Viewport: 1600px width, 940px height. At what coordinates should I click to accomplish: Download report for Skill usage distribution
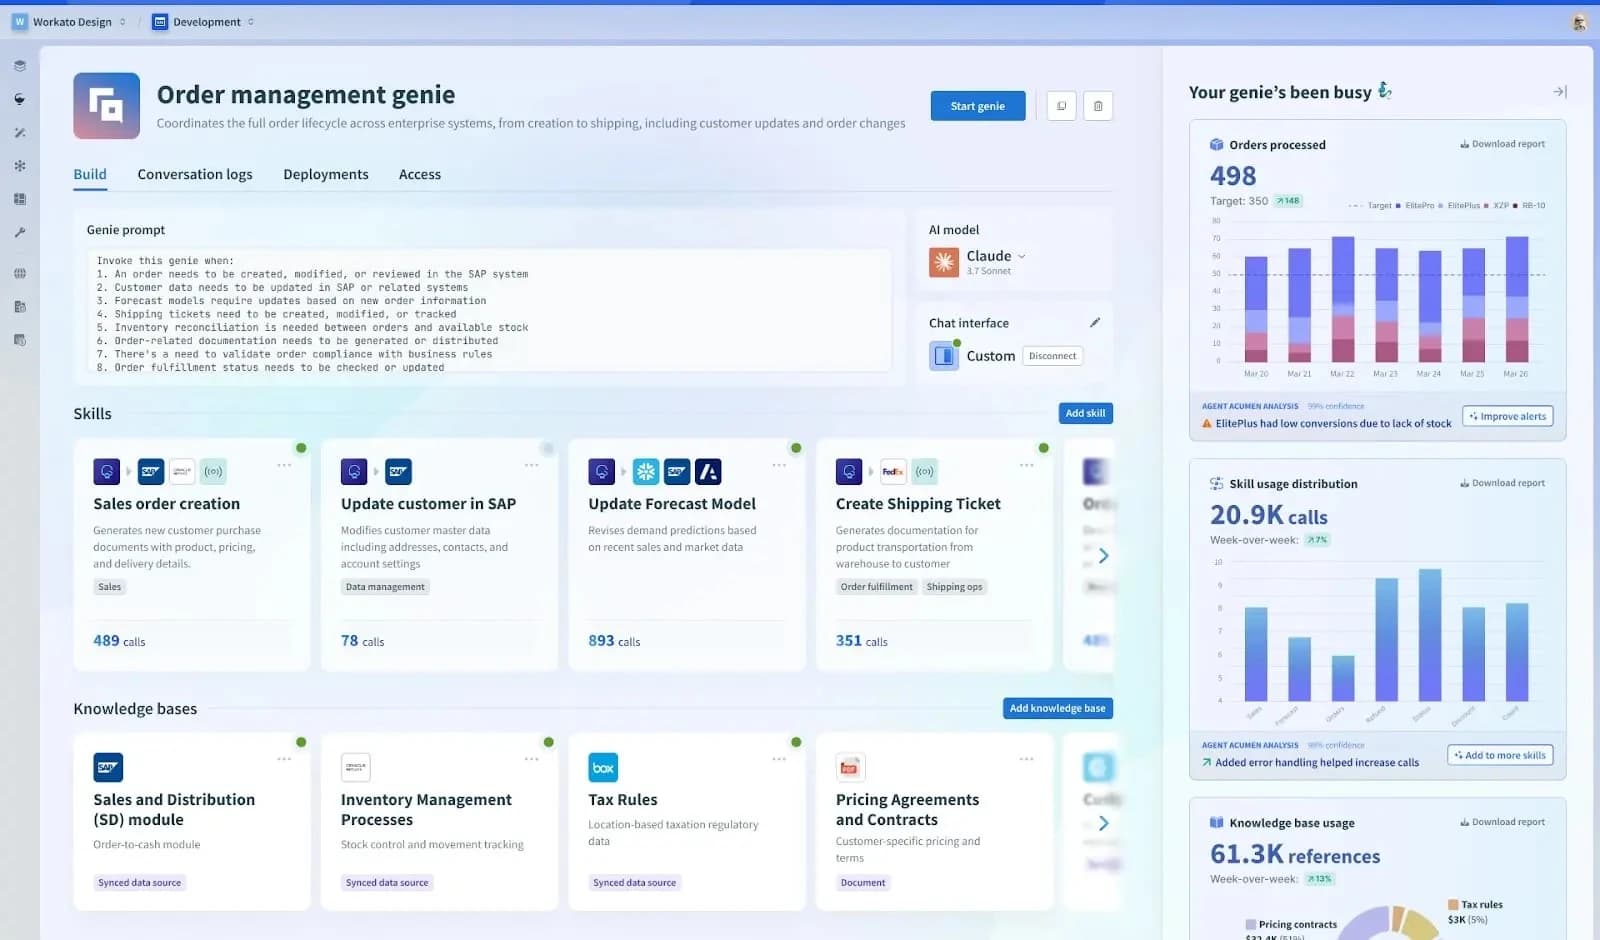[1502, 483]
